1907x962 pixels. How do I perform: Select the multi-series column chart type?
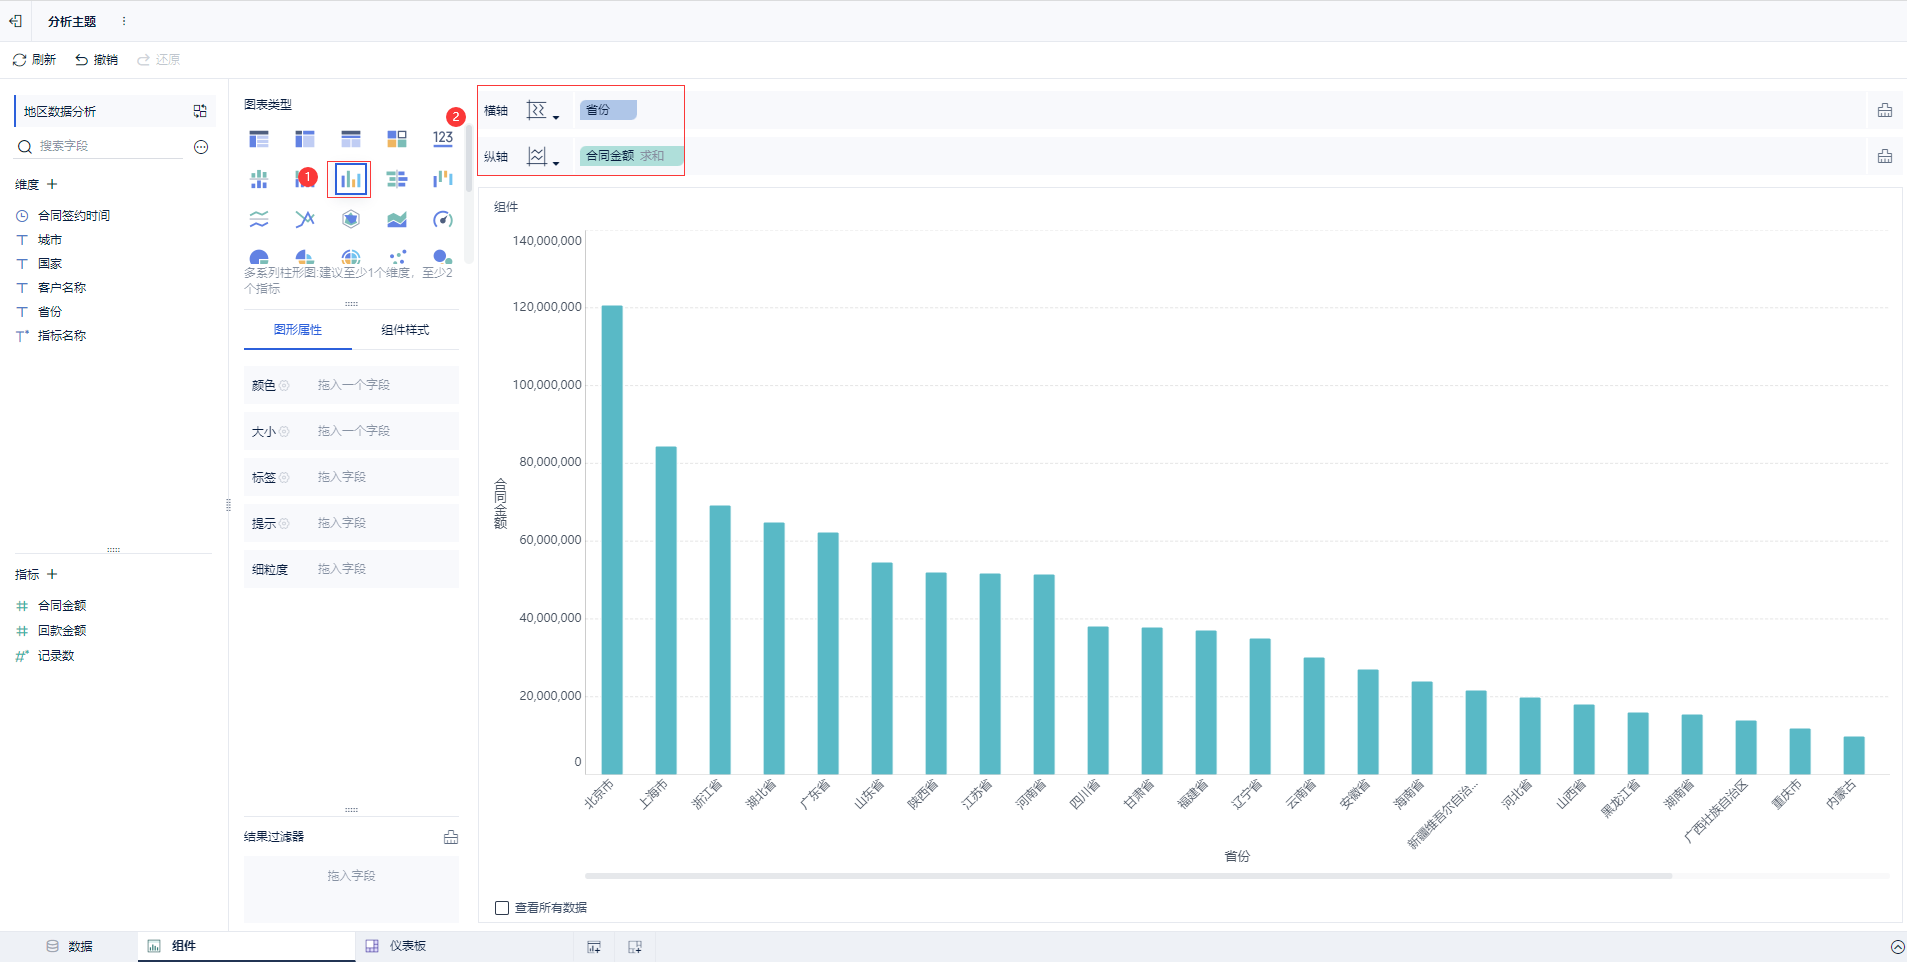[350, 180]
